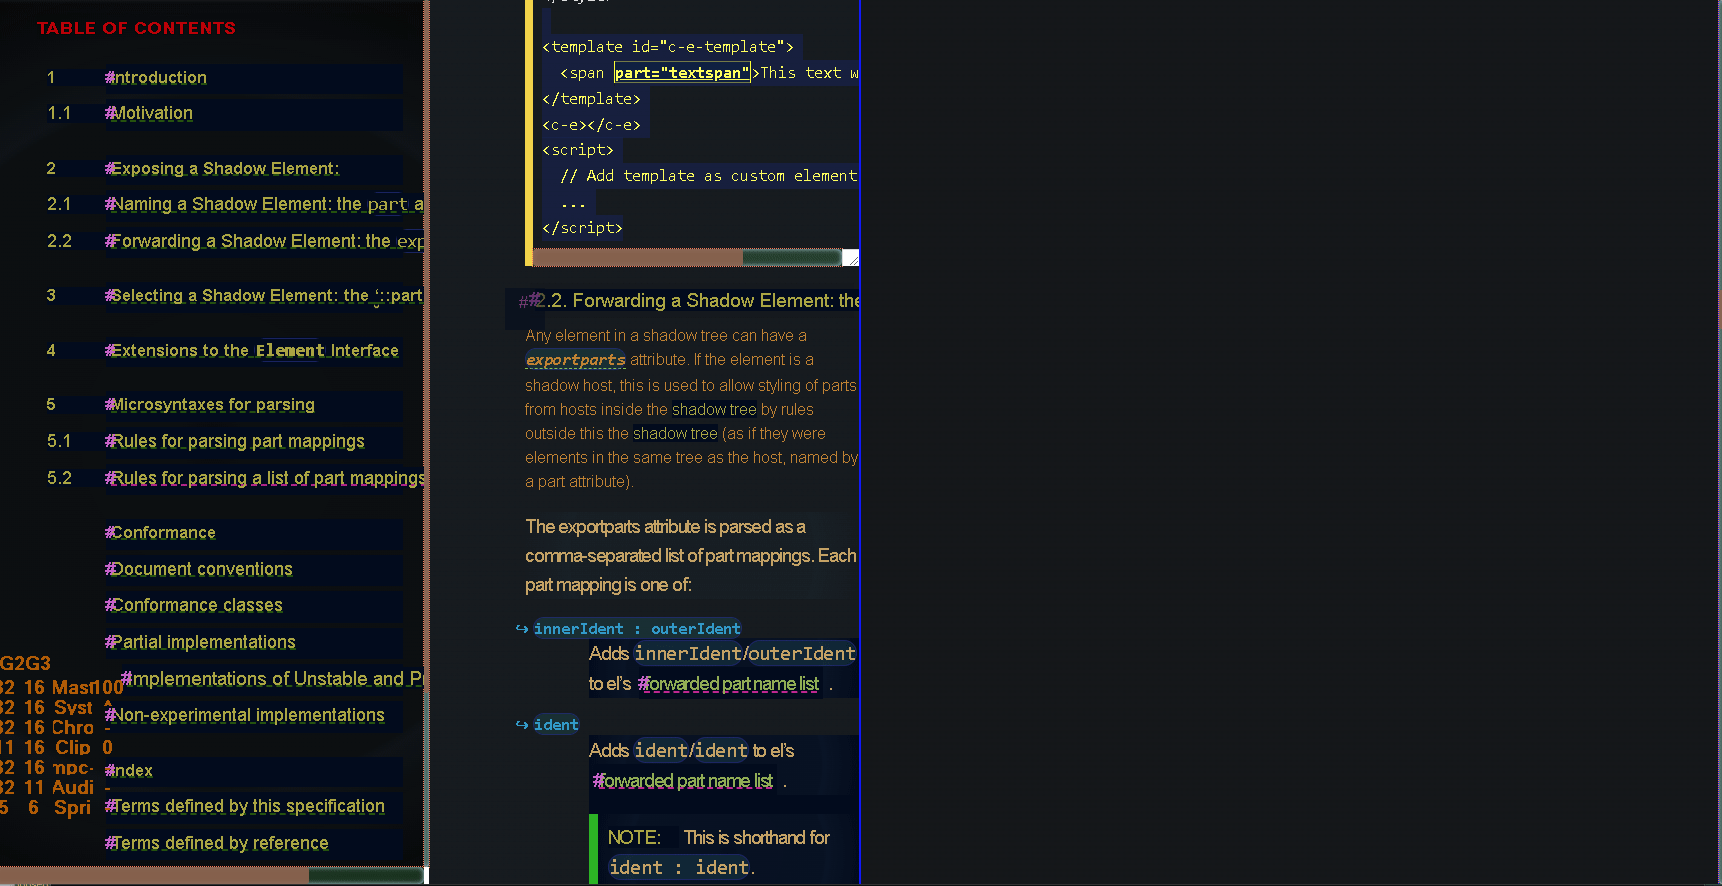Image resolution: width=1722 pixels, height=886 pixels.
Task: Open Extensions to the Element Interface
Action: click(x=252, y=351)
